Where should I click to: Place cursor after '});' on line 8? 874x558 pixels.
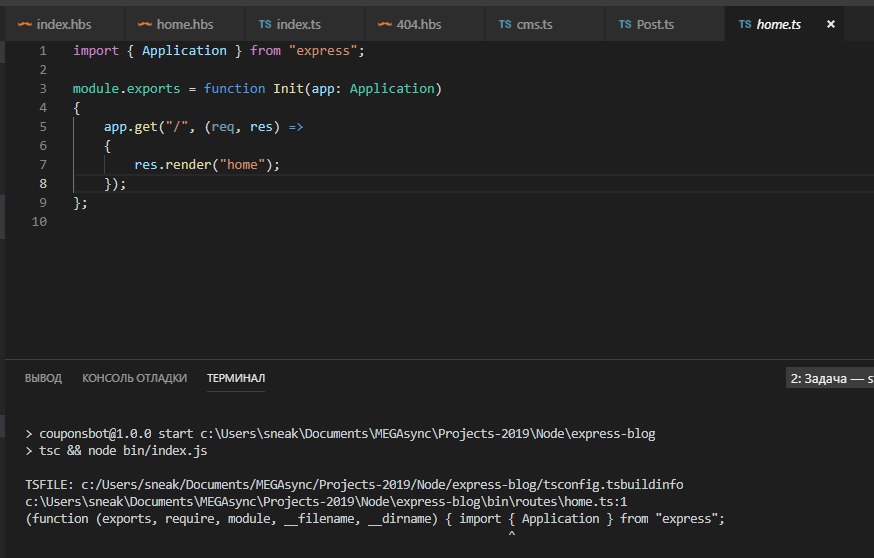pos(128,183)
